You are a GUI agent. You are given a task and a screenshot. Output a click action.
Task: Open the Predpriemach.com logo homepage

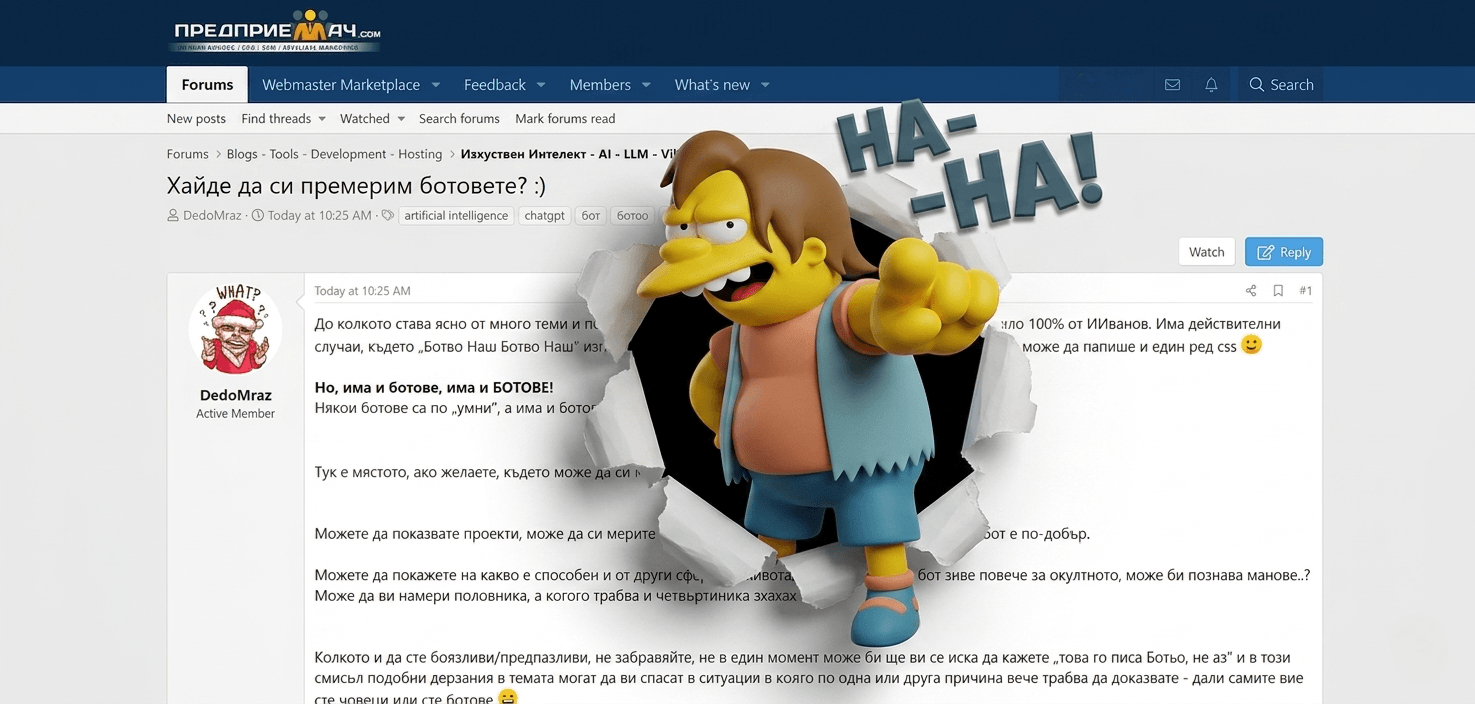click(x=277, y=32)
